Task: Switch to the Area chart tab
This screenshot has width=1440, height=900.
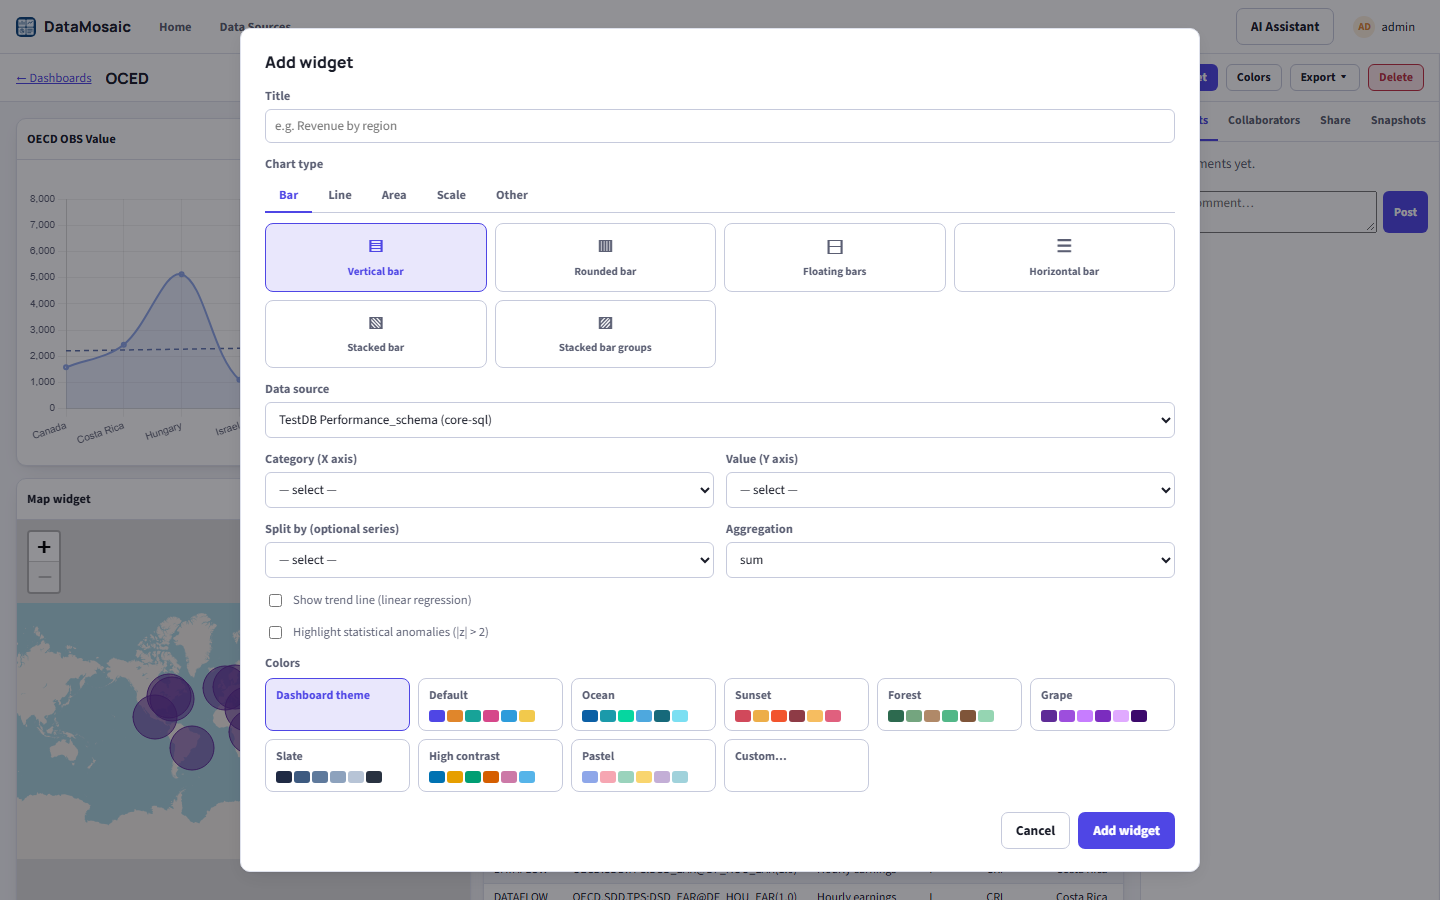Action: (394, 195)
